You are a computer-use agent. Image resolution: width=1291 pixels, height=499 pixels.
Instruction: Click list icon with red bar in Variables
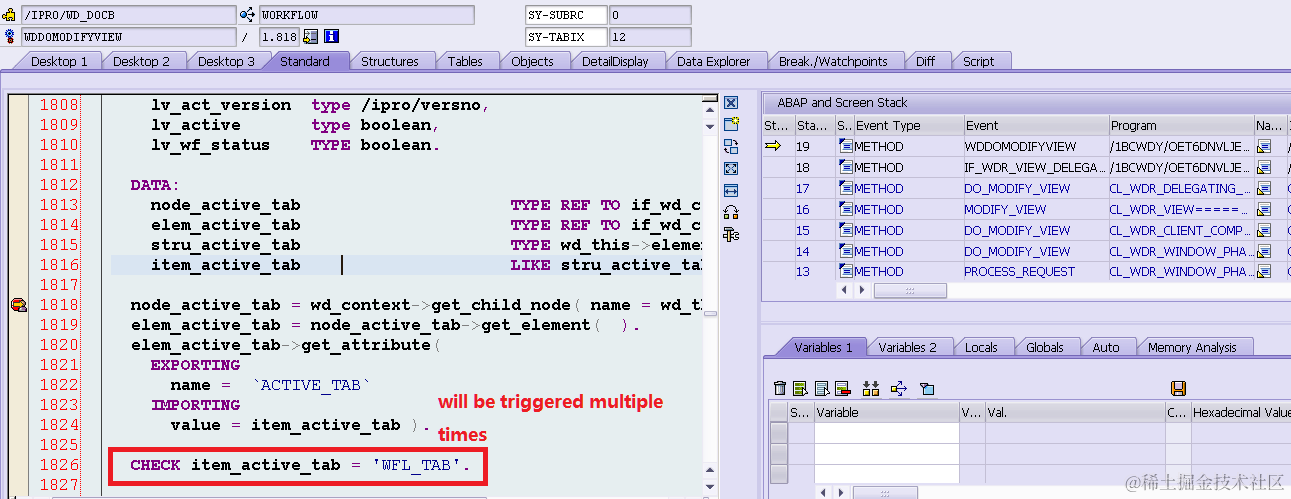click(842, 388)
